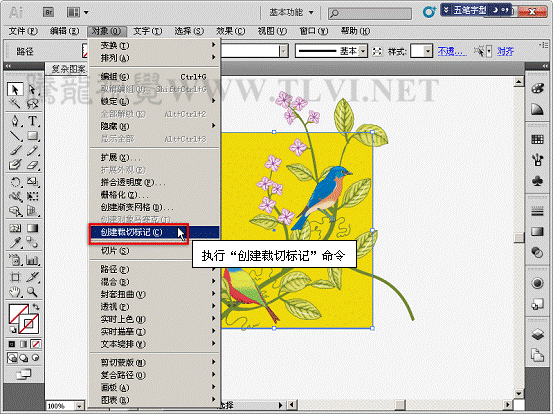Select the Paintbrush tool
Image resolution: width=553 pixels, height=414 pixels.
15,151
